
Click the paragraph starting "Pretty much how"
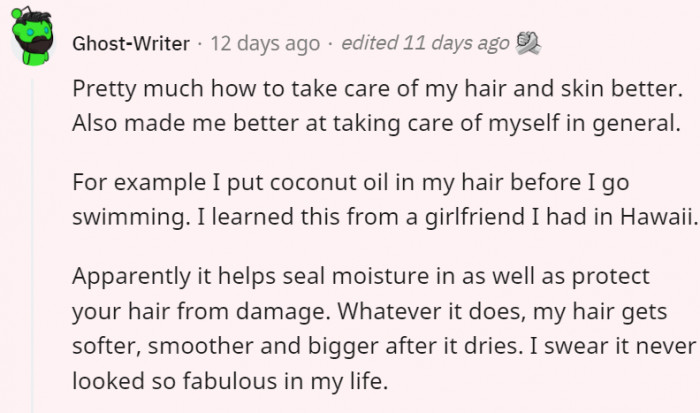[377, 88]
